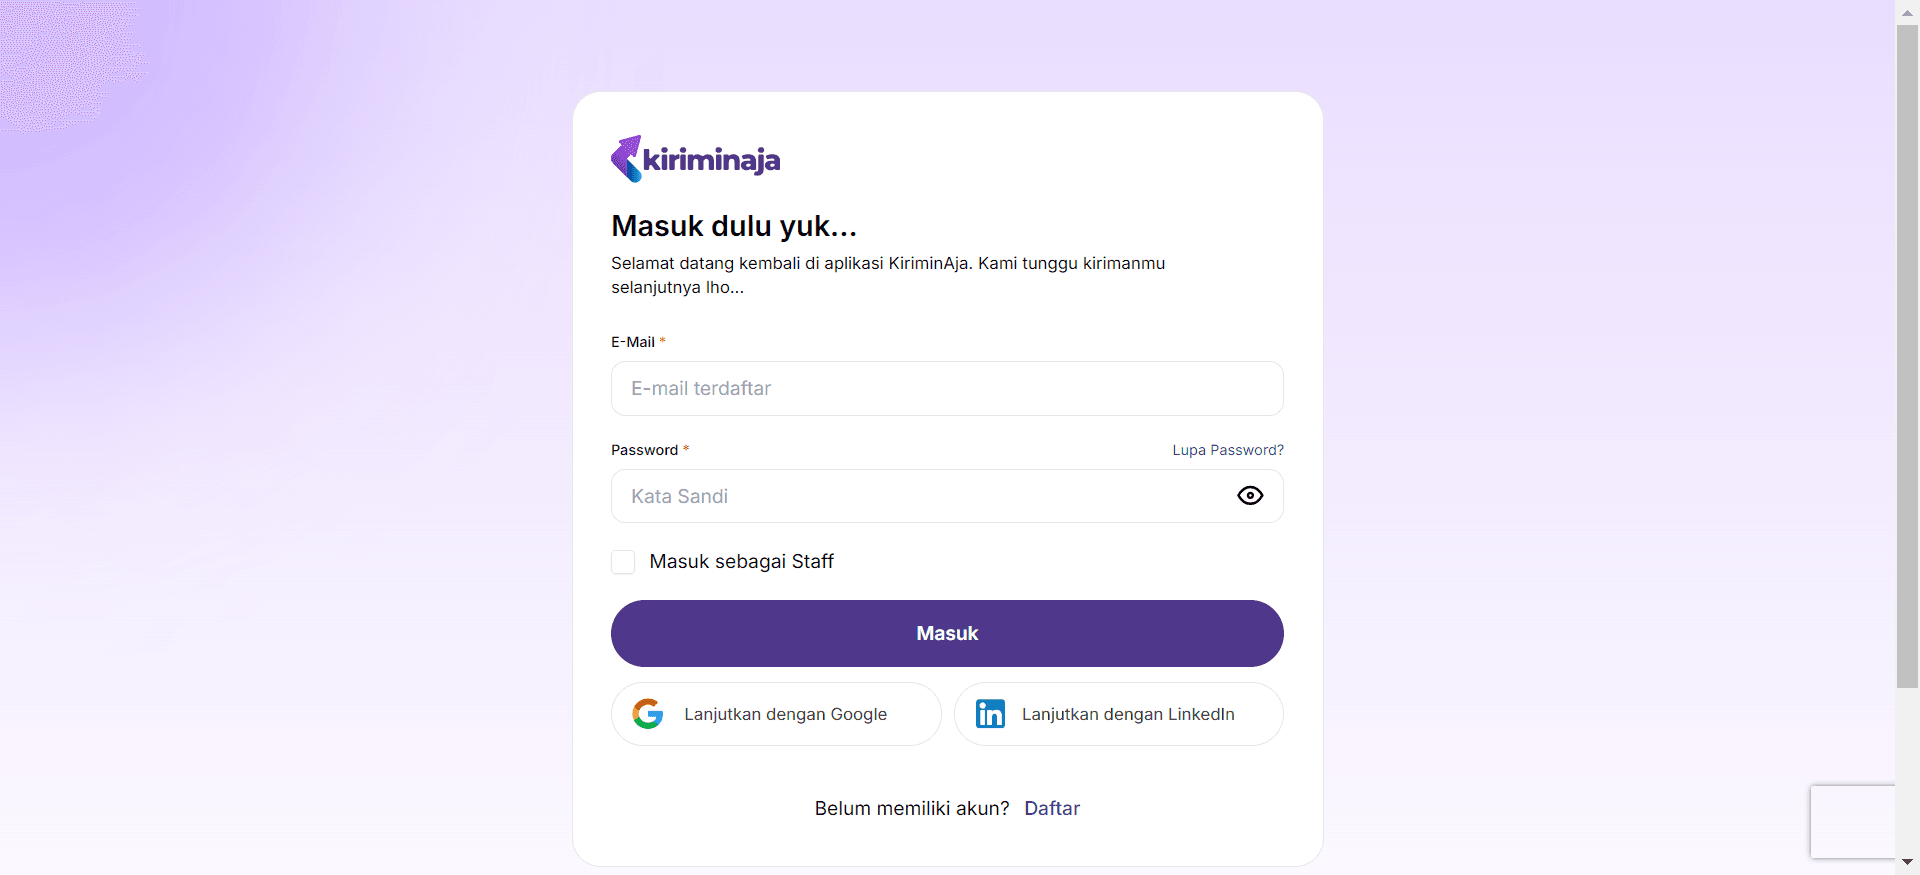Click the scrollbar up arrow
The height and width of the screenshot is (875, 1920).
pyautogui.click(x=1907, y=10)
